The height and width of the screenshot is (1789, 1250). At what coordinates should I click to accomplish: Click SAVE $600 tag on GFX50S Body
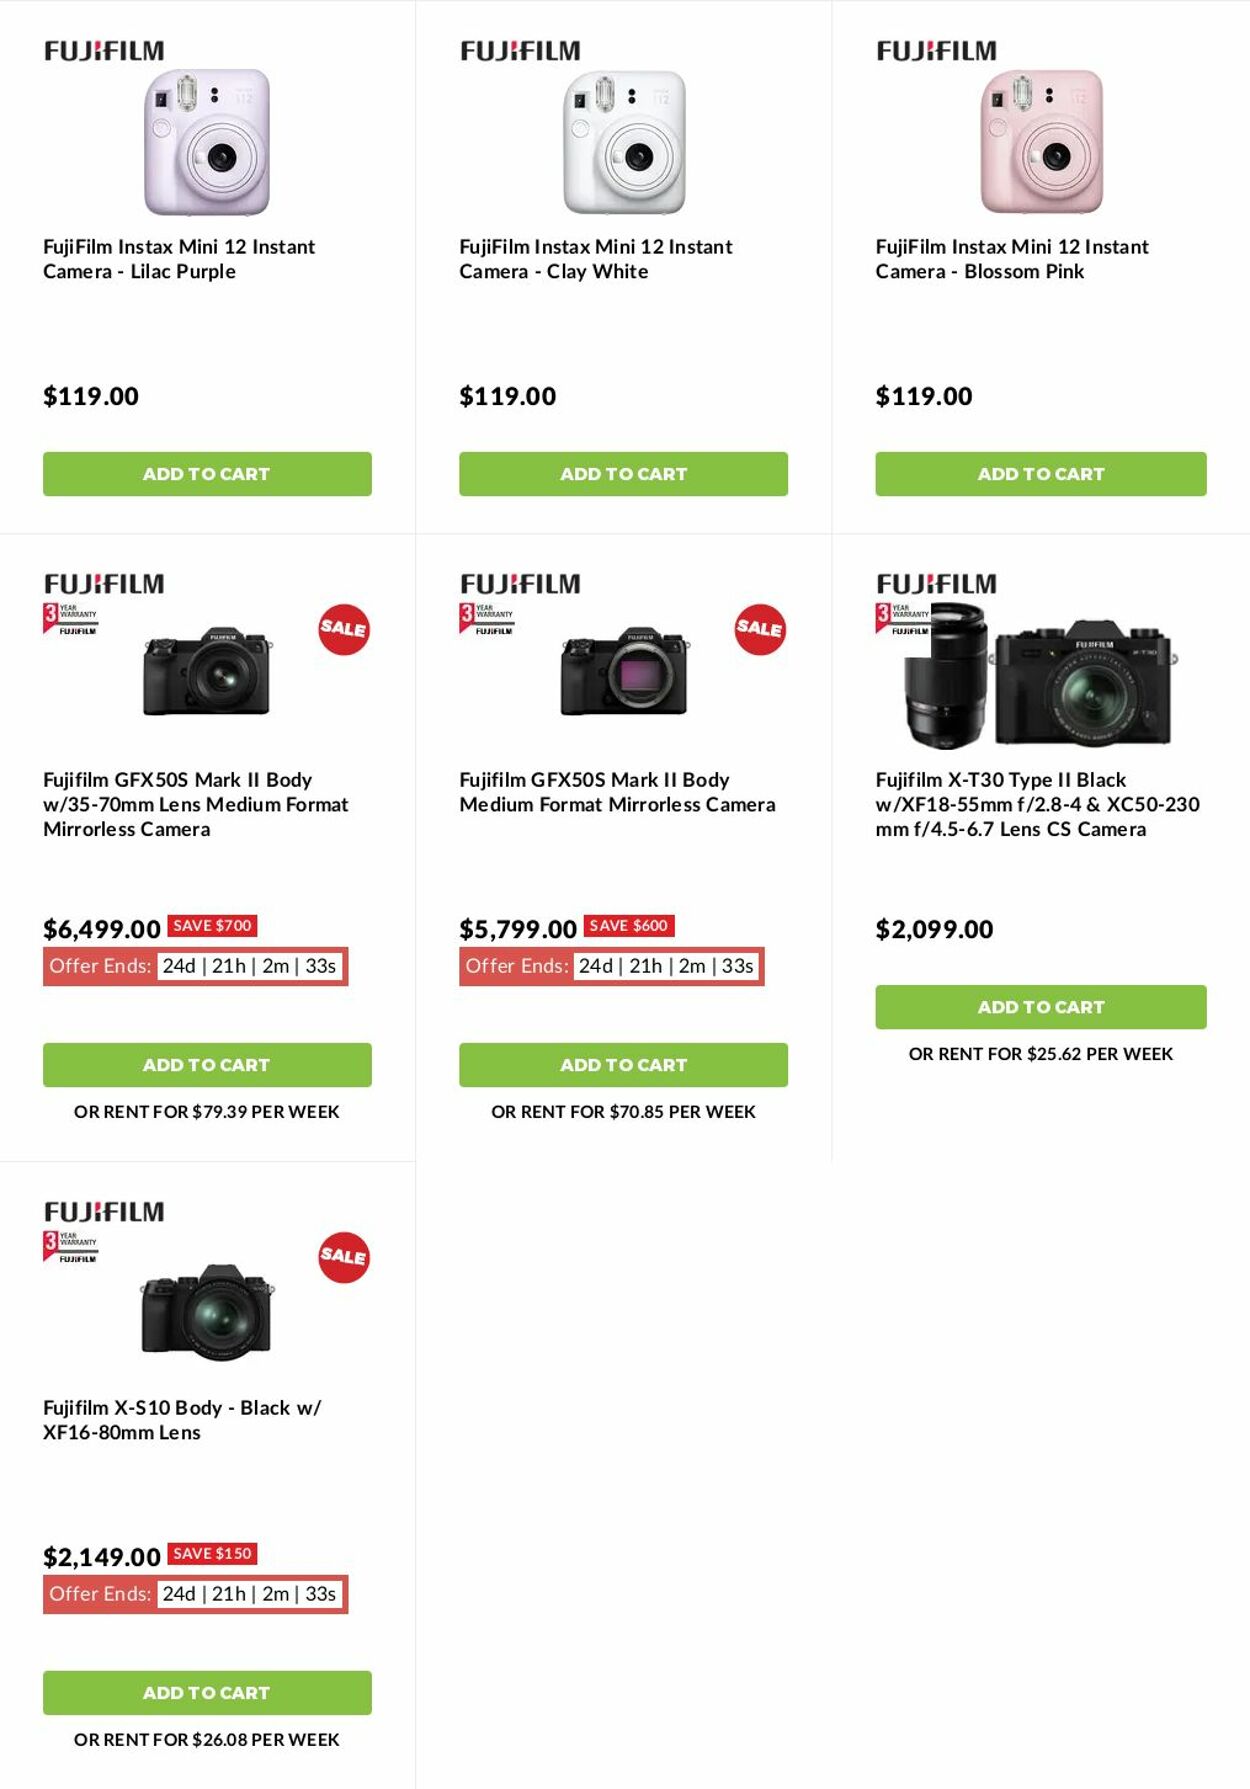tap(628, 926)
